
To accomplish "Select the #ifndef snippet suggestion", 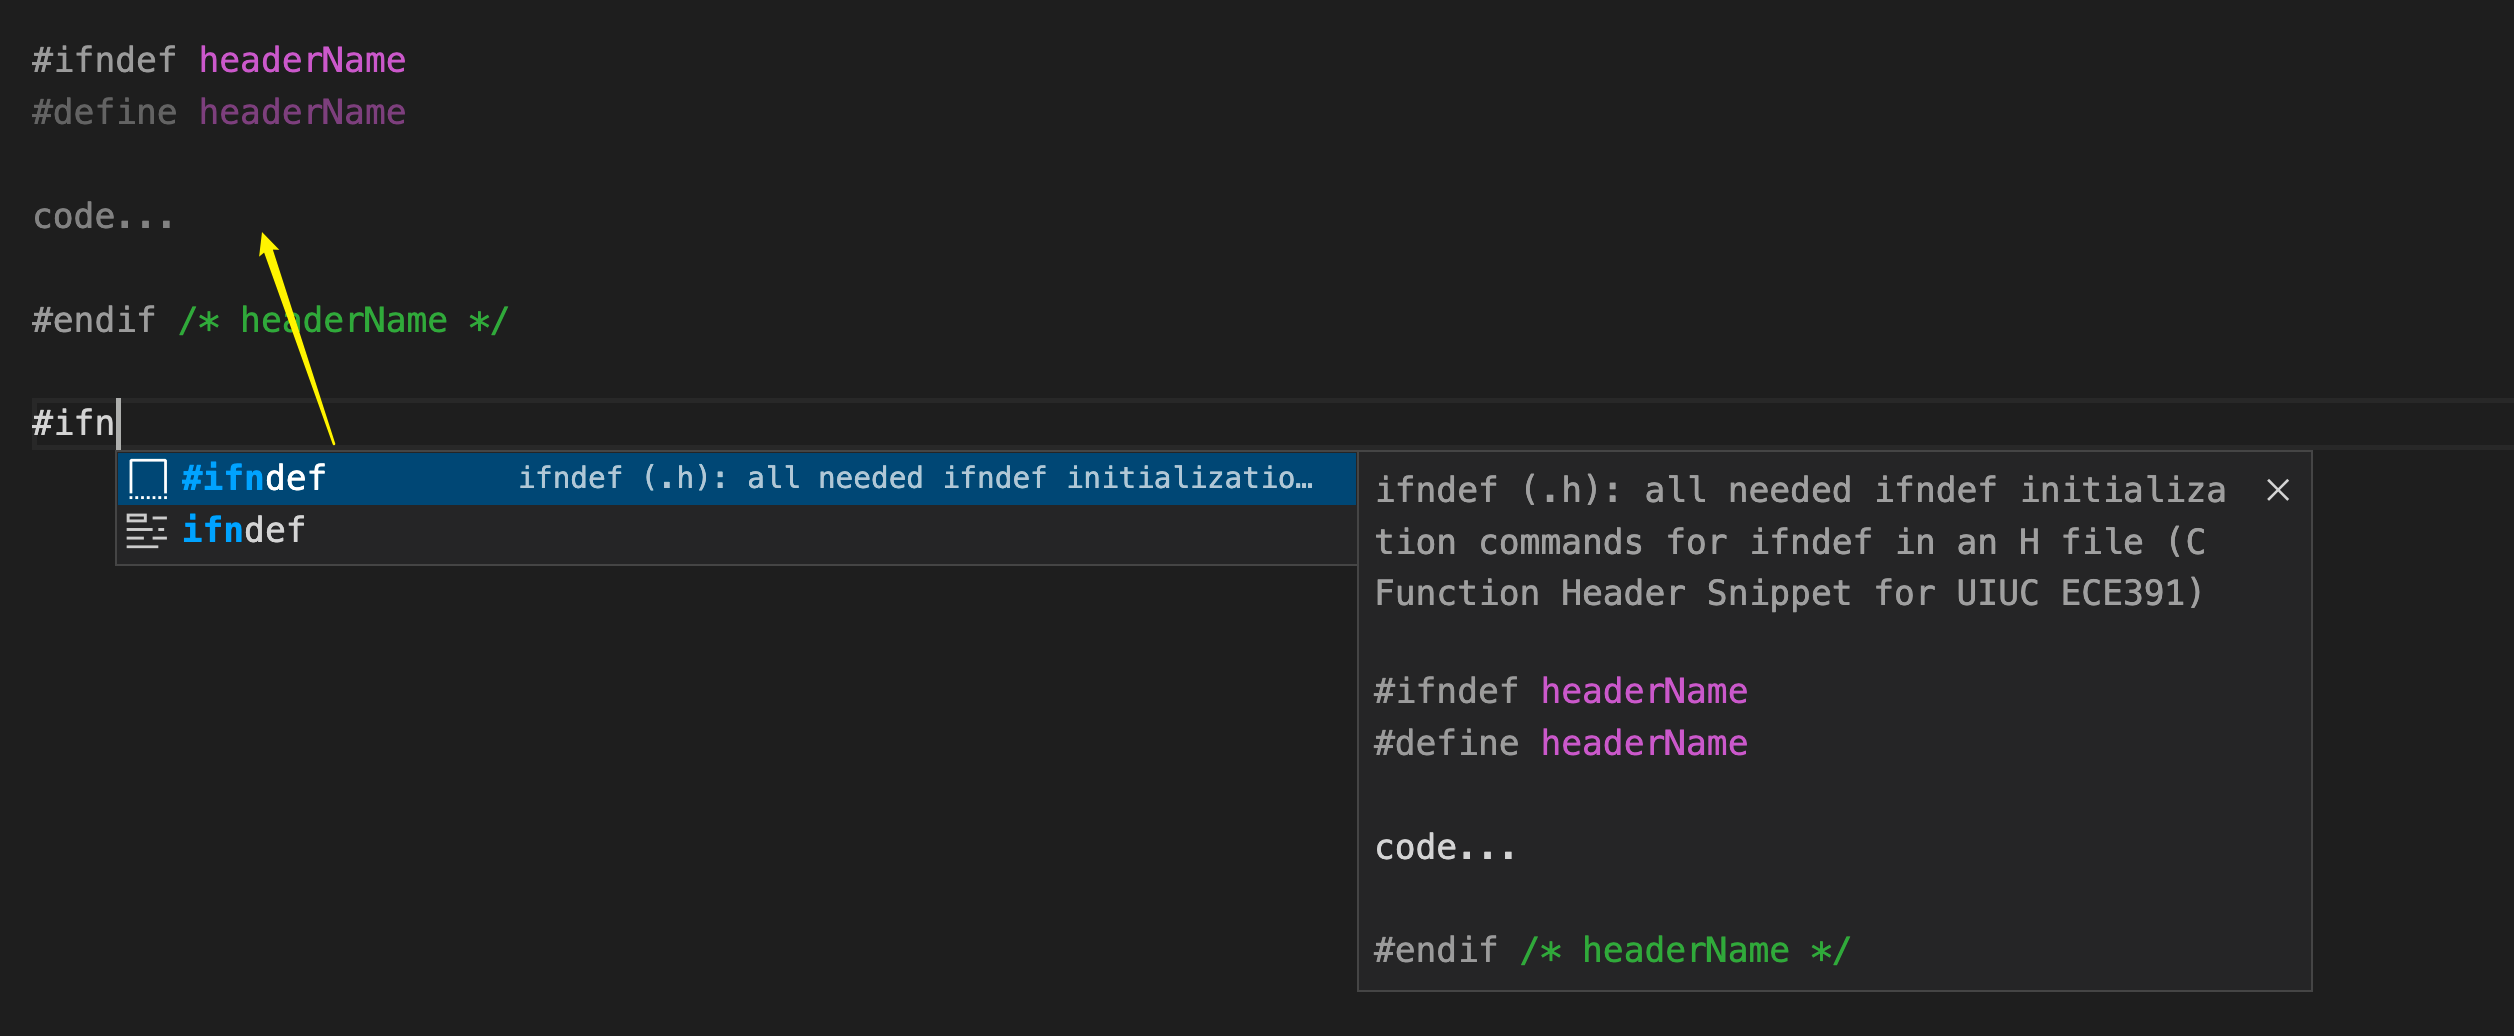I will coord(737,478).
